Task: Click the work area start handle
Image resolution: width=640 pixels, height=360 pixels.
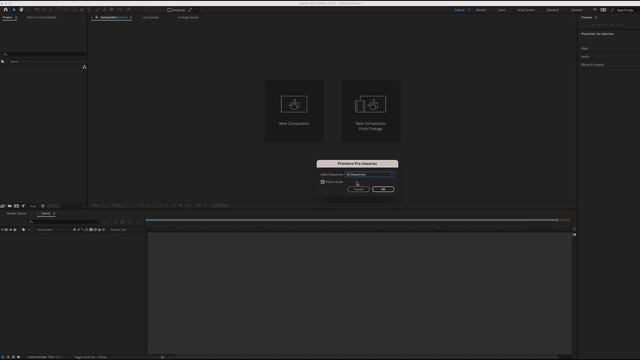Action: coord(147,220)
